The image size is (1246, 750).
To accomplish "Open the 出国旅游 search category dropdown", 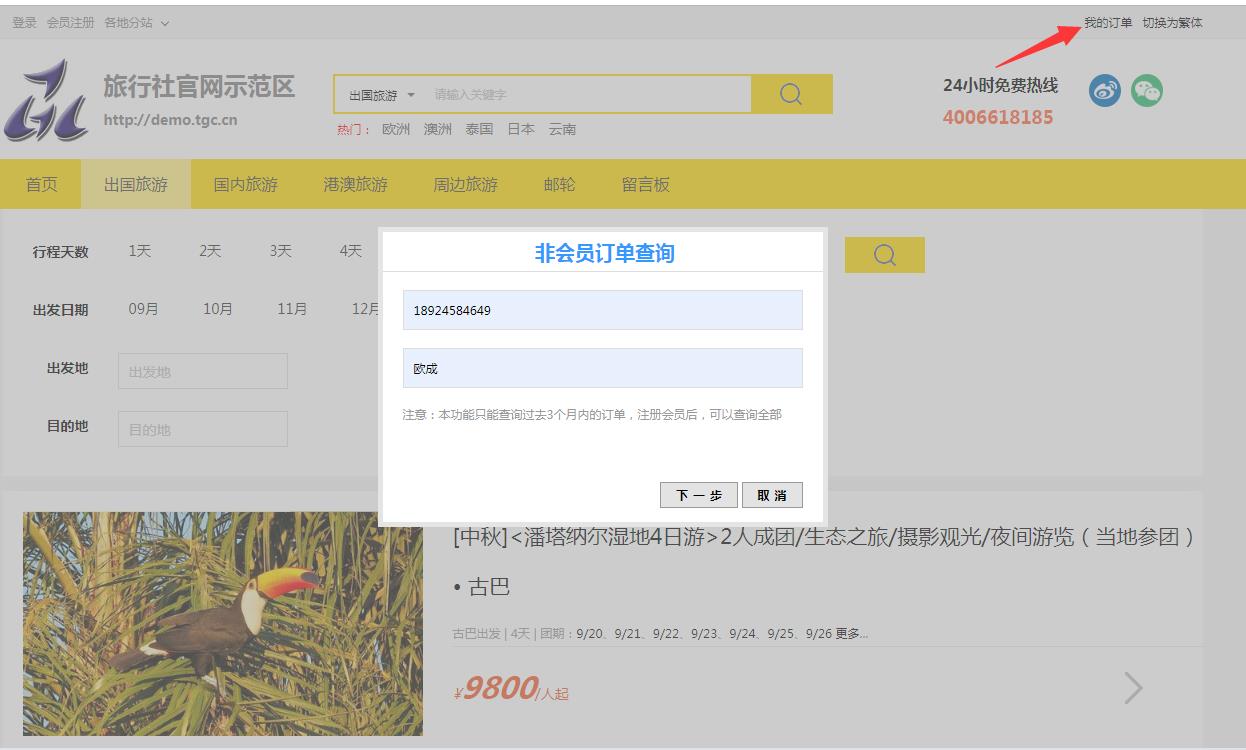I will (x=381, y=95).
